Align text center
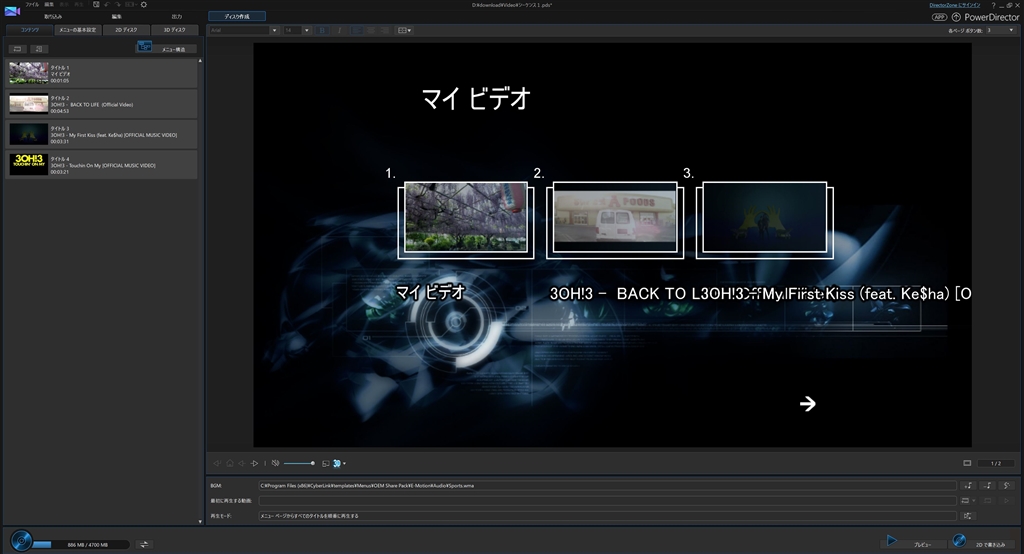The height and width of the screenshot is (554, 1024). [x=371, y=30]
